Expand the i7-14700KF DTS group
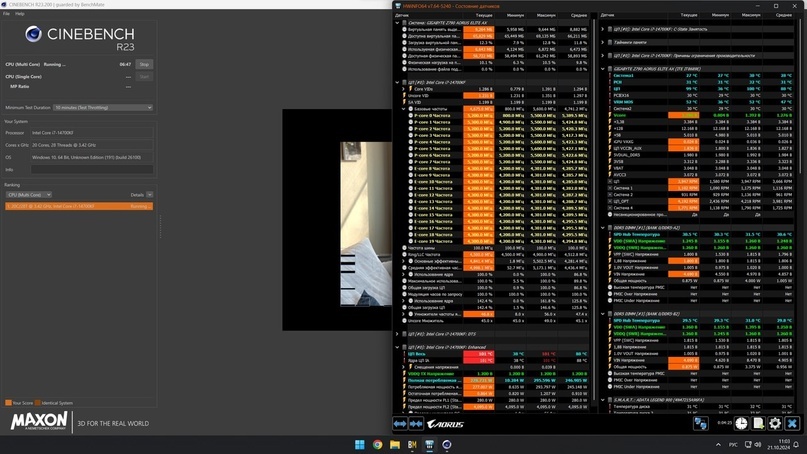Screen dimensions: 807x454 [397, 334]
